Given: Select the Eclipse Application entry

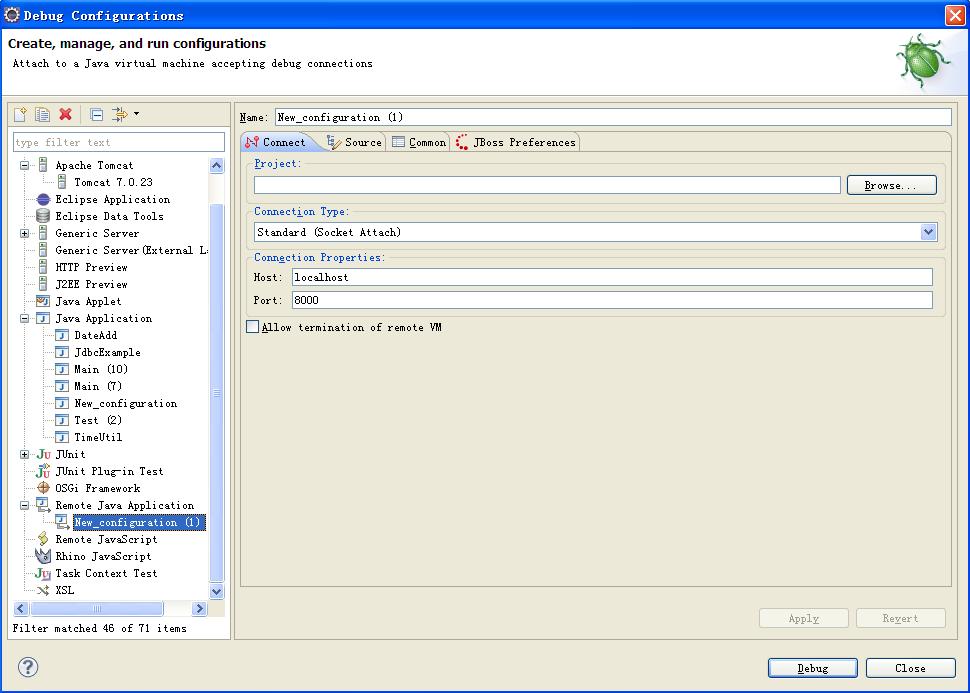Looking at the screenshot, I should 112,199.
